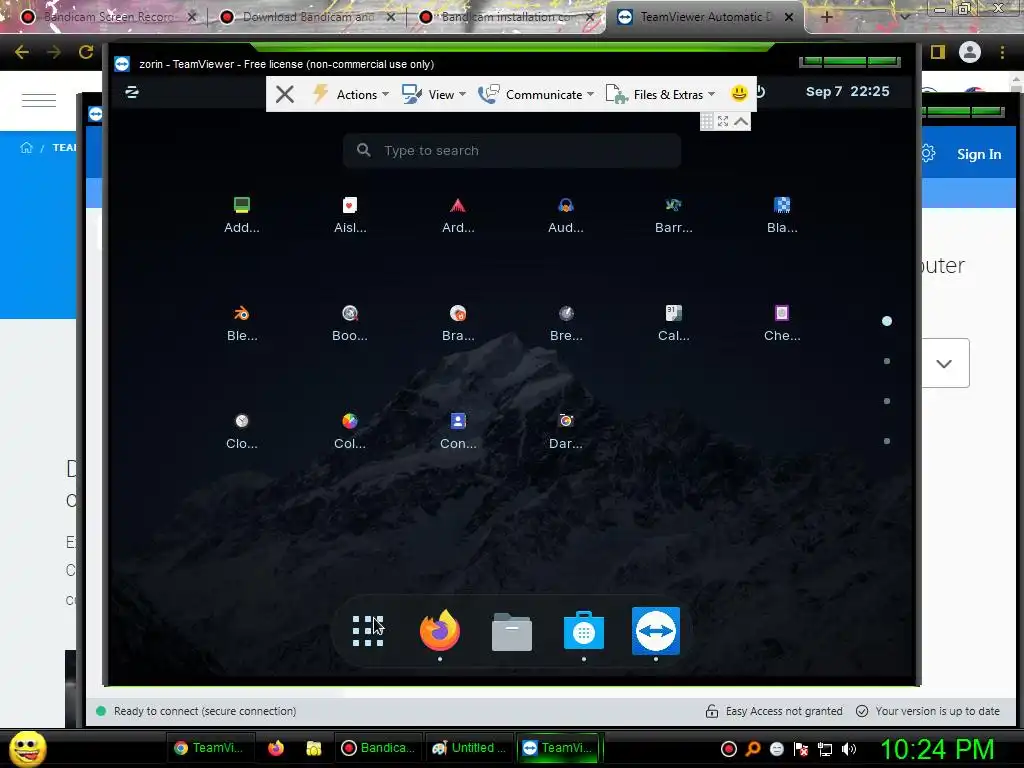Screen dimensions: 1024x768
Task: Launch the Bre... app icon
Action: [566, 323]
